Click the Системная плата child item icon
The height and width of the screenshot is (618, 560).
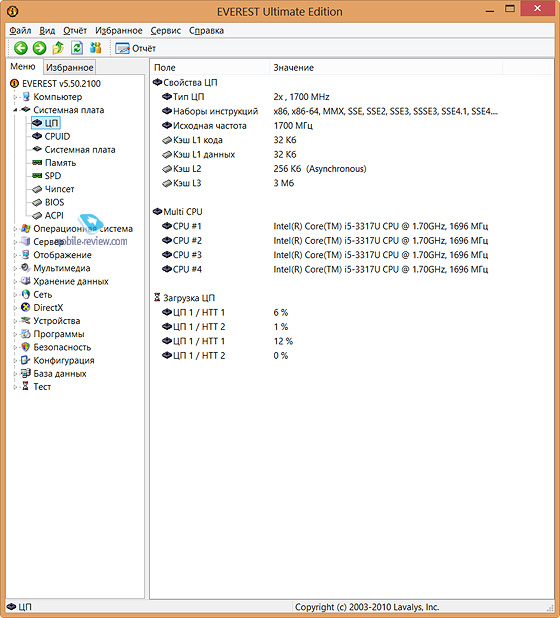click(x=37, y=149)
